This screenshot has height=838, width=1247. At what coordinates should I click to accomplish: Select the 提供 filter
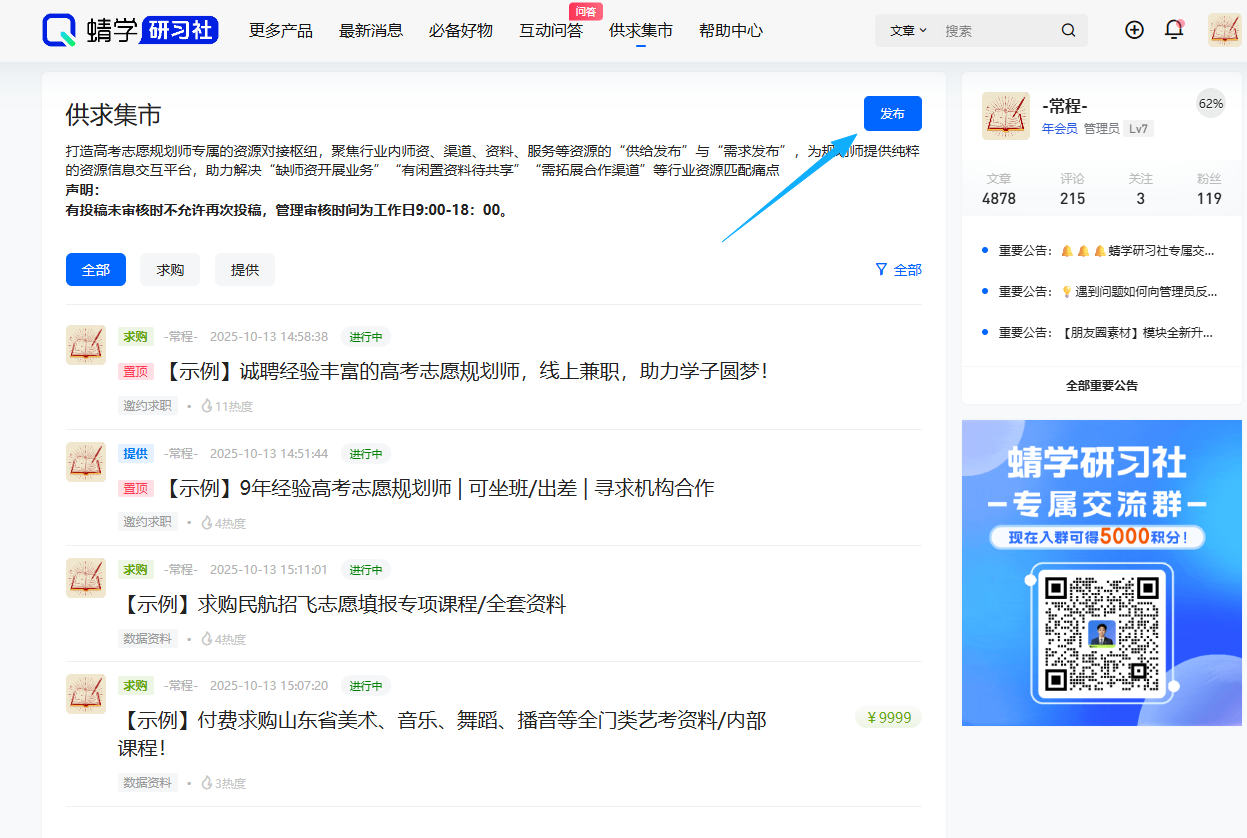point(244,269)
